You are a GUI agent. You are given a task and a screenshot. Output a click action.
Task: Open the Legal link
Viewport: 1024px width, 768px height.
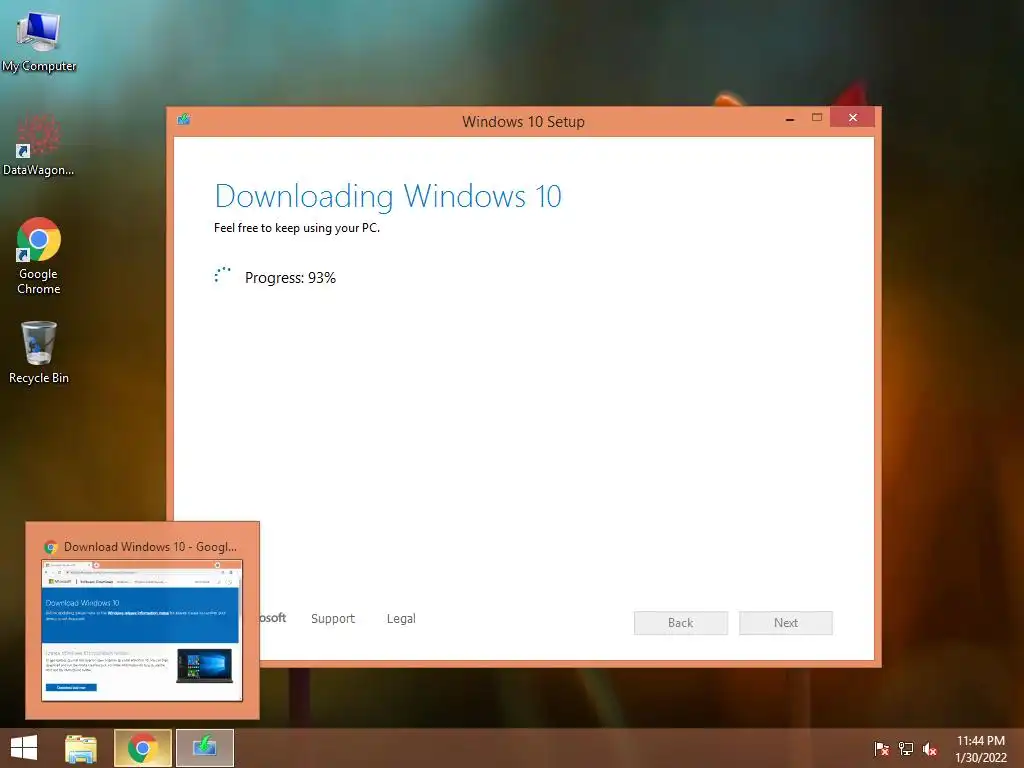[x=401, y=618]
